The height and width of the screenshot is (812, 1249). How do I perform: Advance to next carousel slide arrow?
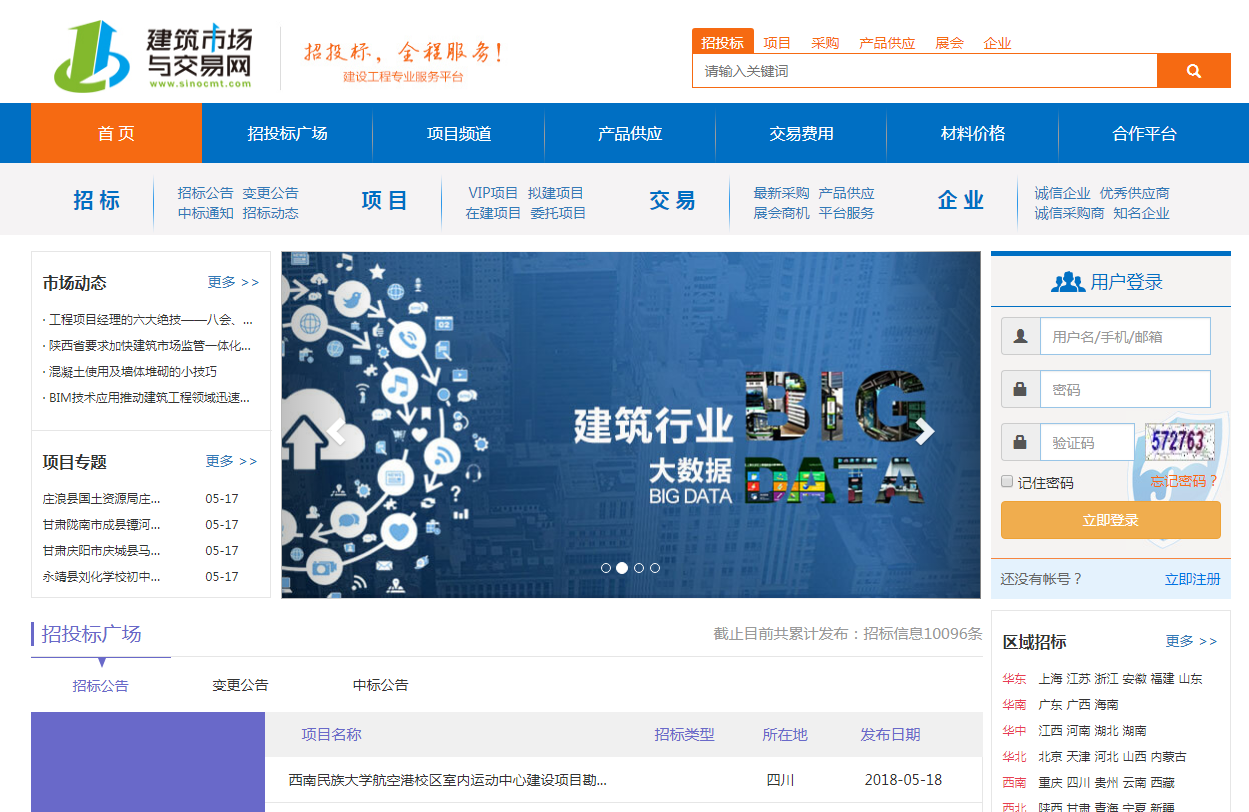[x=926, y=432]
